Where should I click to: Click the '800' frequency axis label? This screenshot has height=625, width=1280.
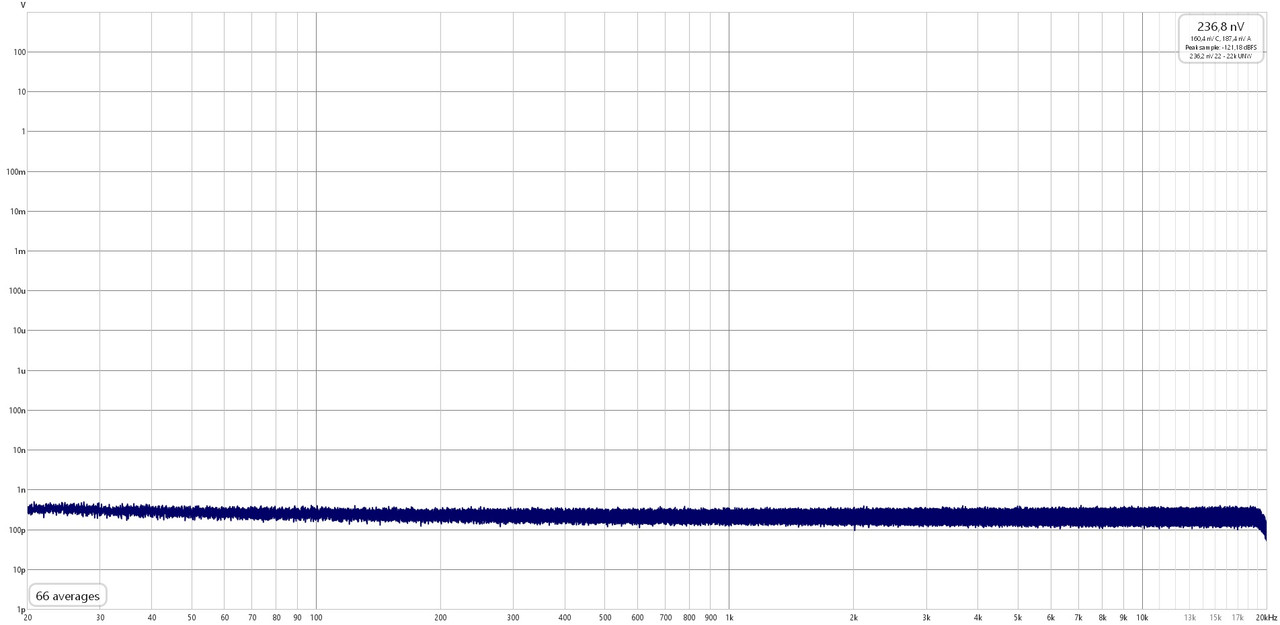689,618
